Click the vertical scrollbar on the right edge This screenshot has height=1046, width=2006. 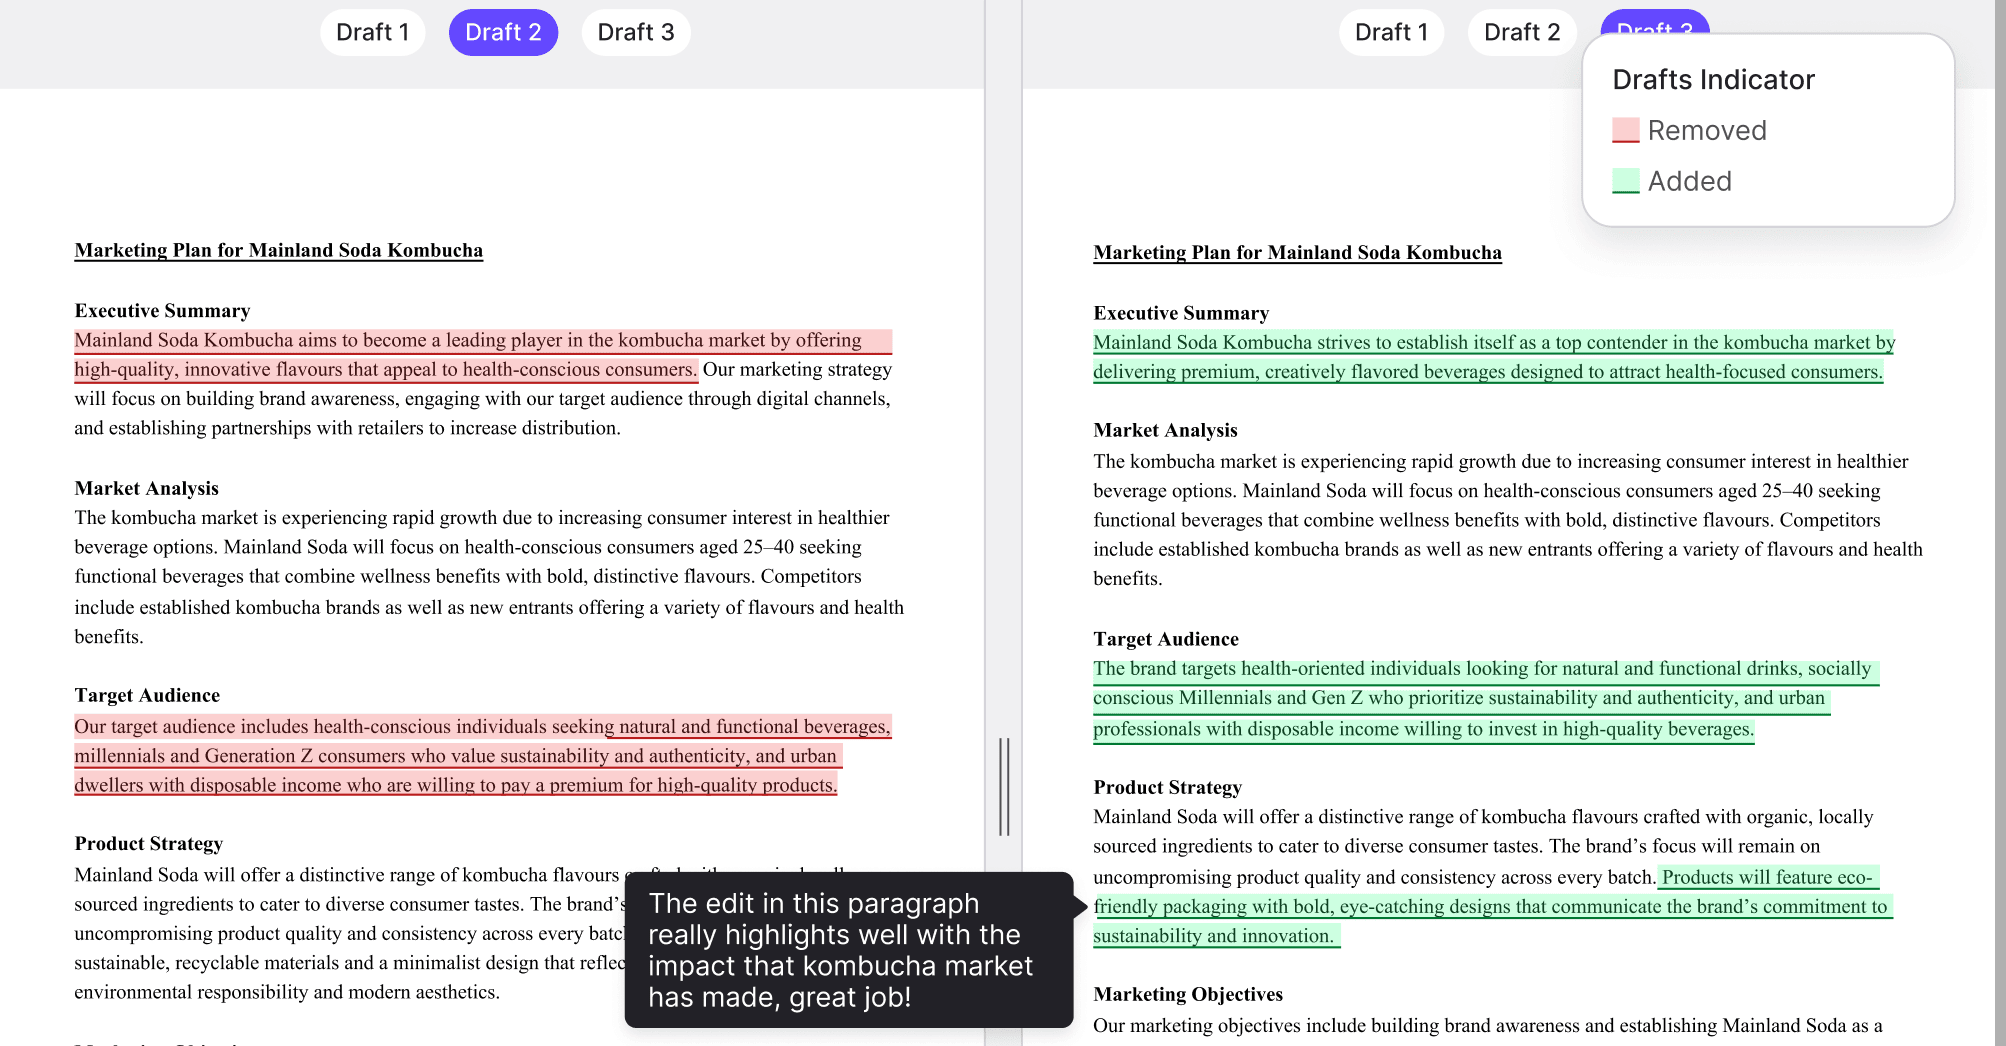tap(1999, 523)
